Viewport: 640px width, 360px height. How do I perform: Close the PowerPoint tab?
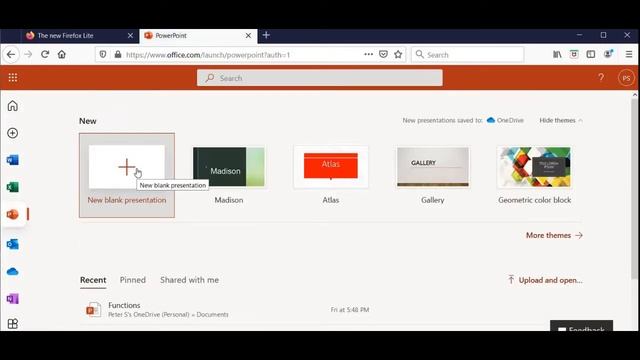[248, 36]
